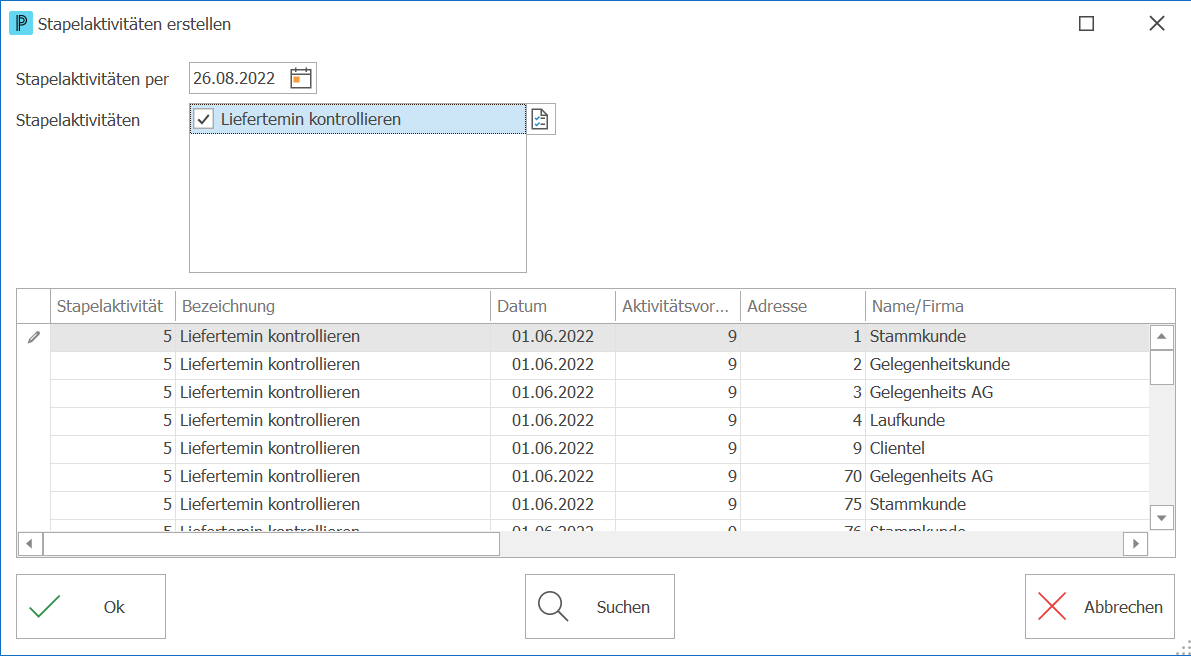This screenshot has height=656, width=1191.
Task: Click Bezeichnung cell in the Clientel row
Action: pyautogui.click(x=333, y=449)
